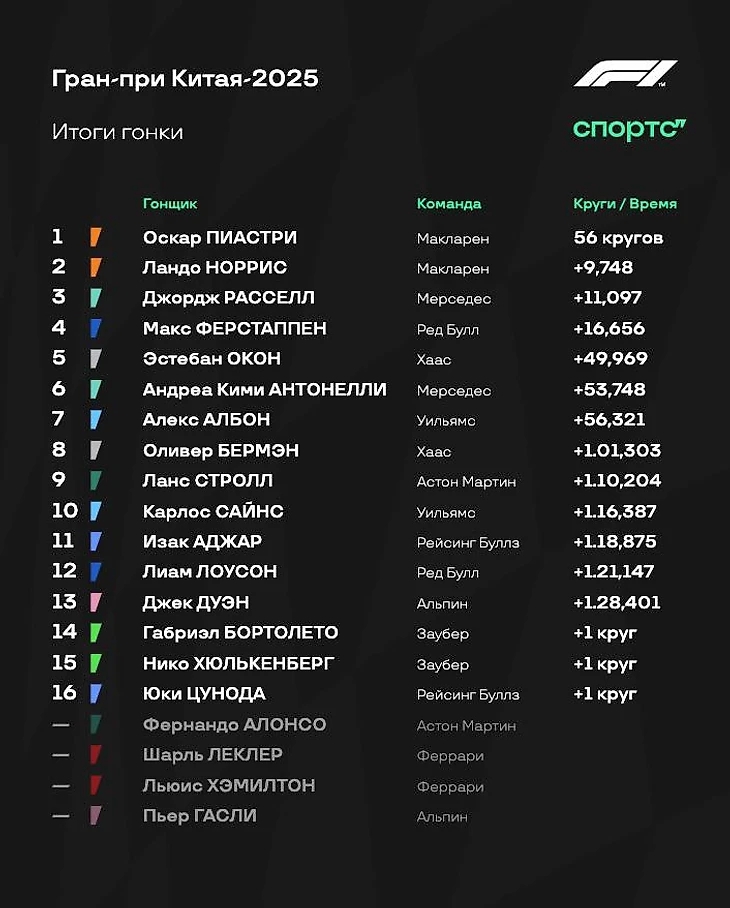Image resolution: width=730 pixels, height=908 pixels.
Task: Click pink Alpine marker beside Джек ДУЭН
Action: point(95,602)
